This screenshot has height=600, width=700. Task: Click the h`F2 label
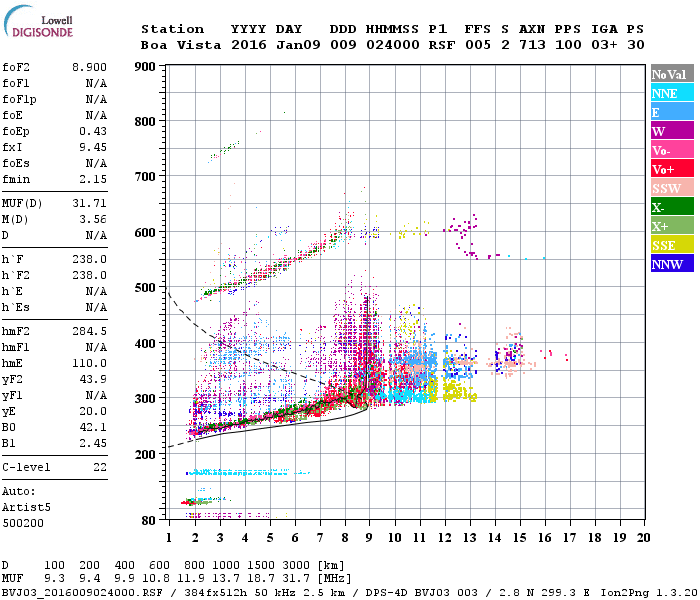pos(16,275)
